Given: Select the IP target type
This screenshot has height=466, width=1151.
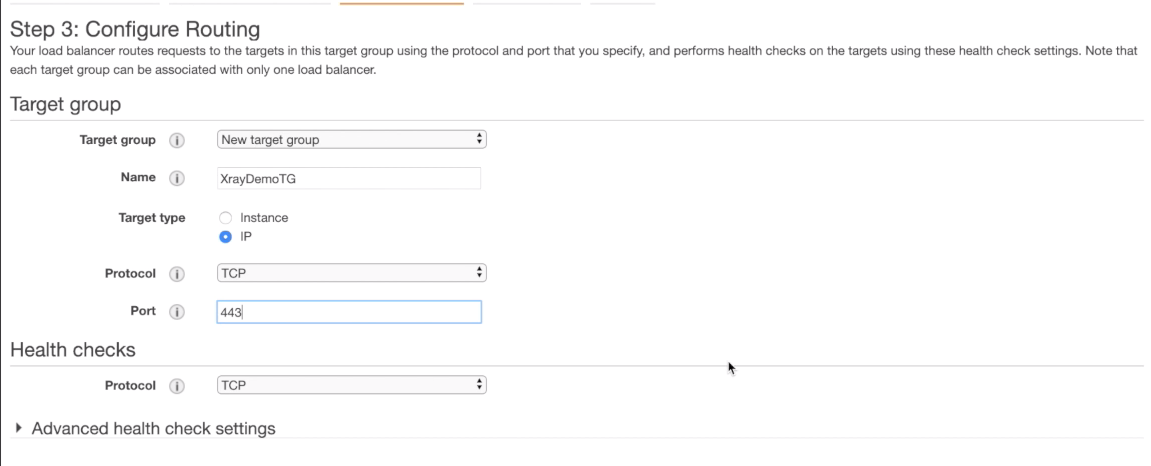Looking at the screenshot, I should pos(225,237).
